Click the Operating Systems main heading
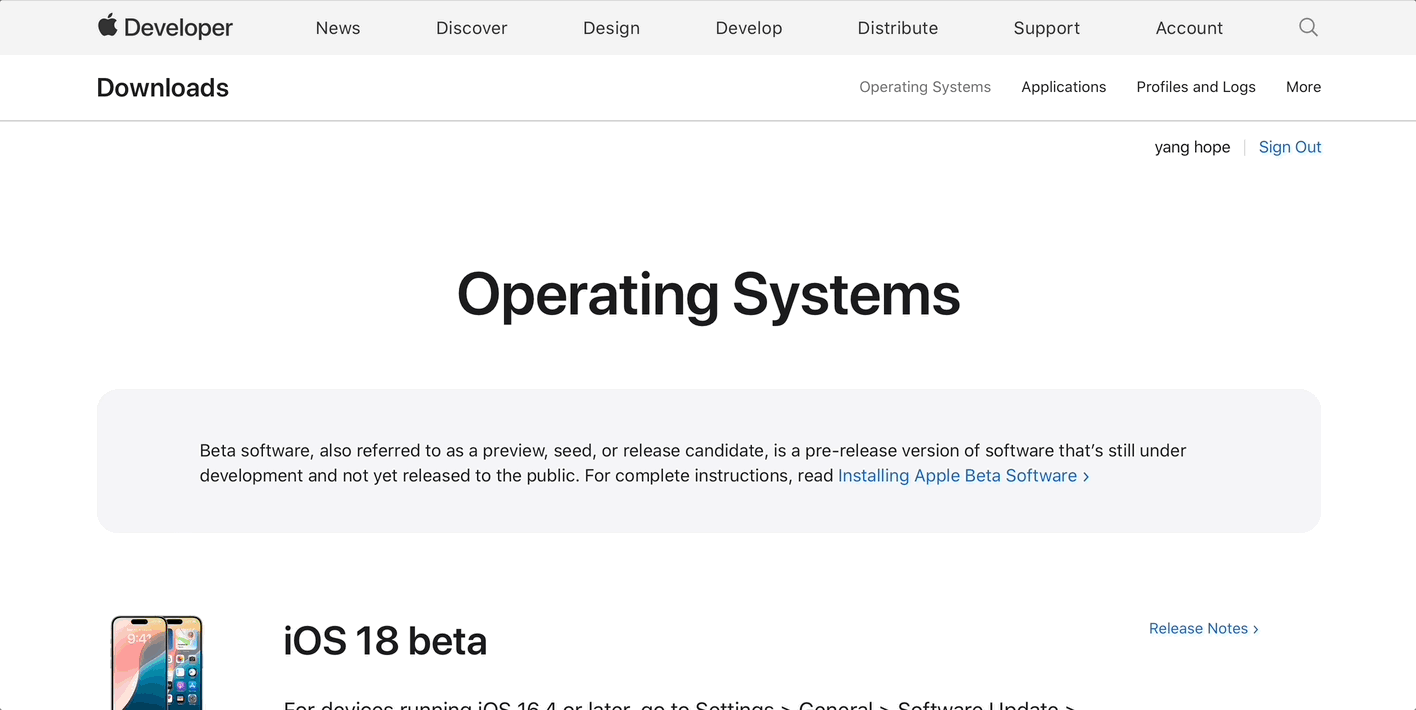Viewport: 1416px width, 710px height. point(708,294)
